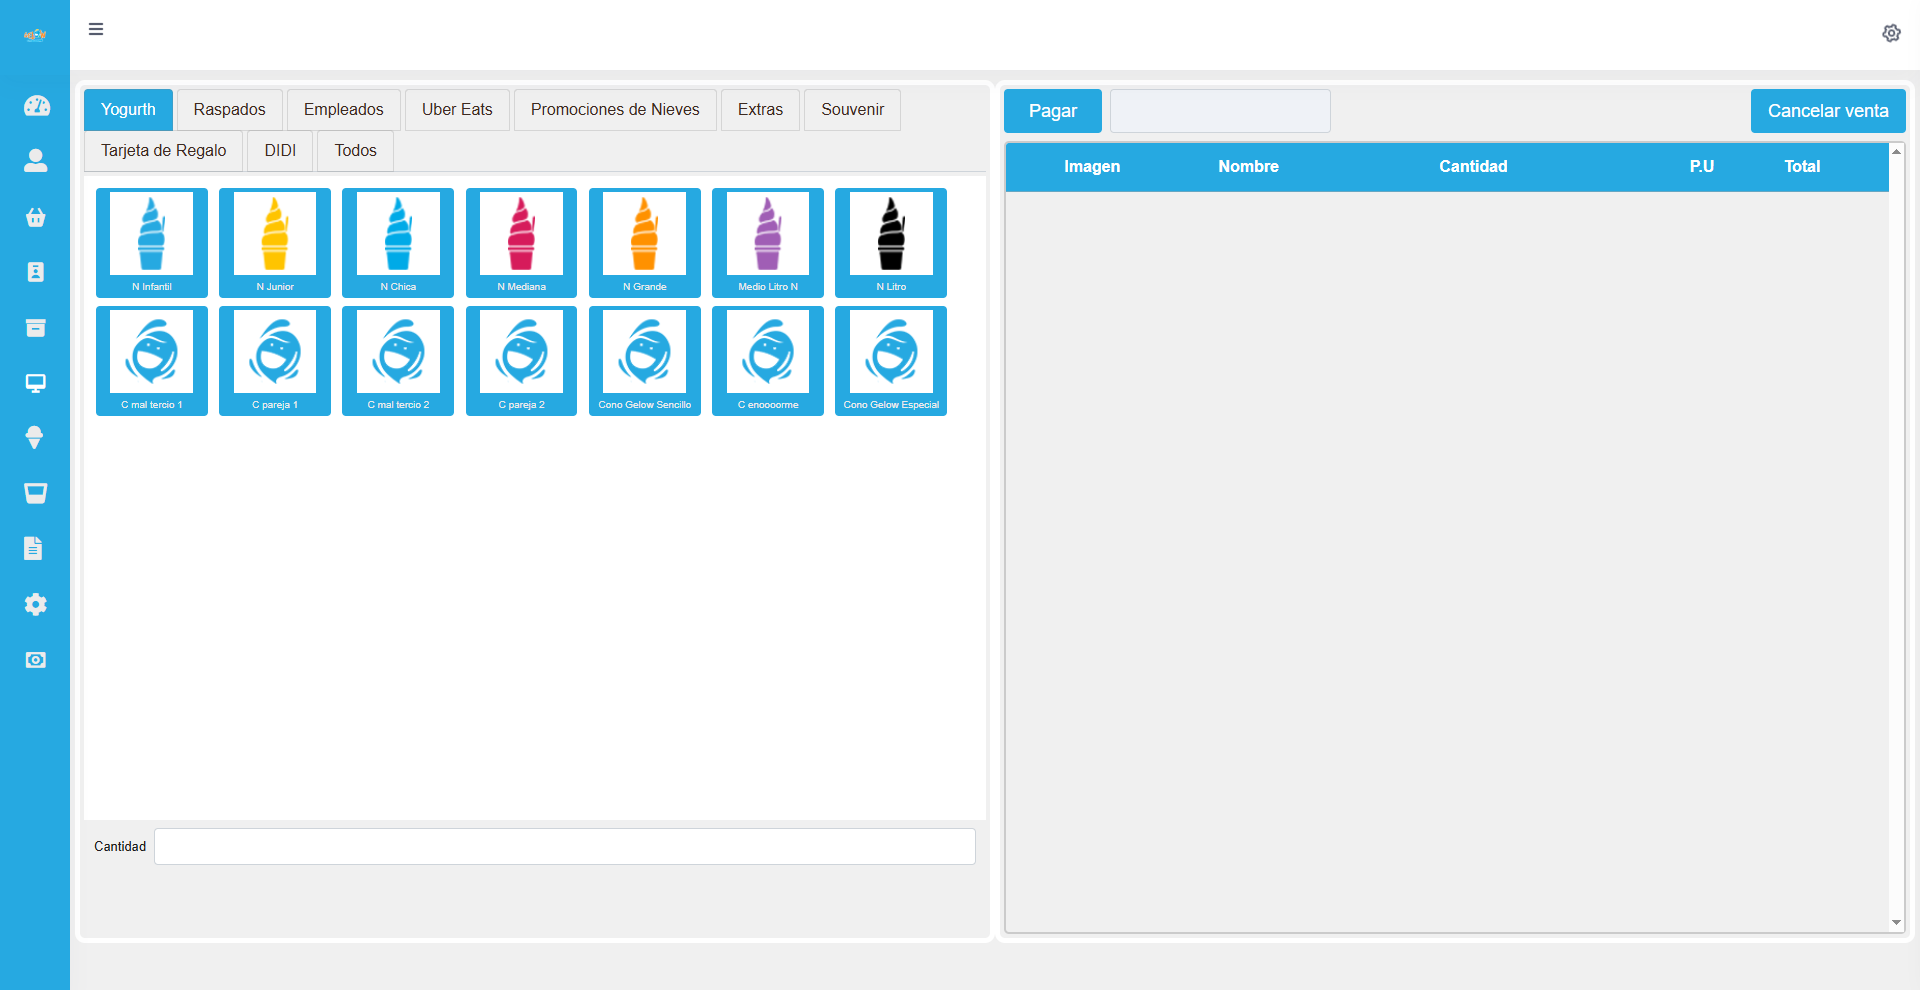This screenshot has width=1920, height=990.
Task: Click the top-right settings cog icon
Action: (1891, 33)
